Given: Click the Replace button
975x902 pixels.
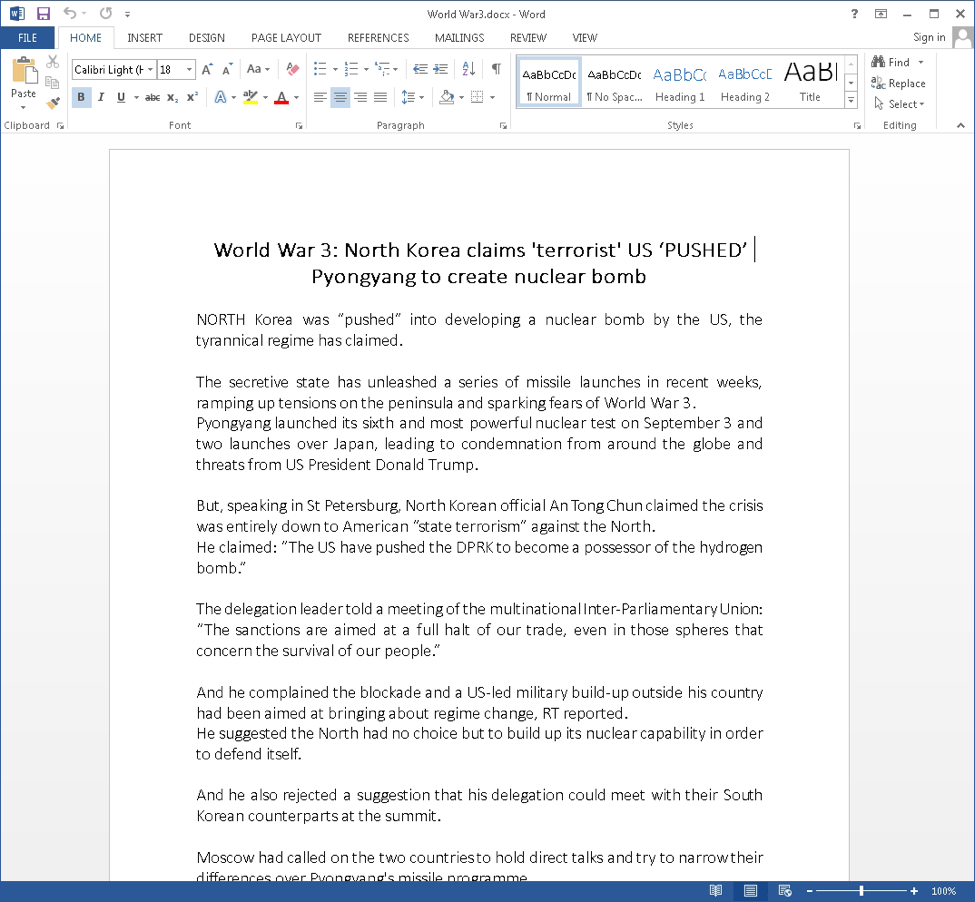Looking at the screenshot, I should point(898,83).
